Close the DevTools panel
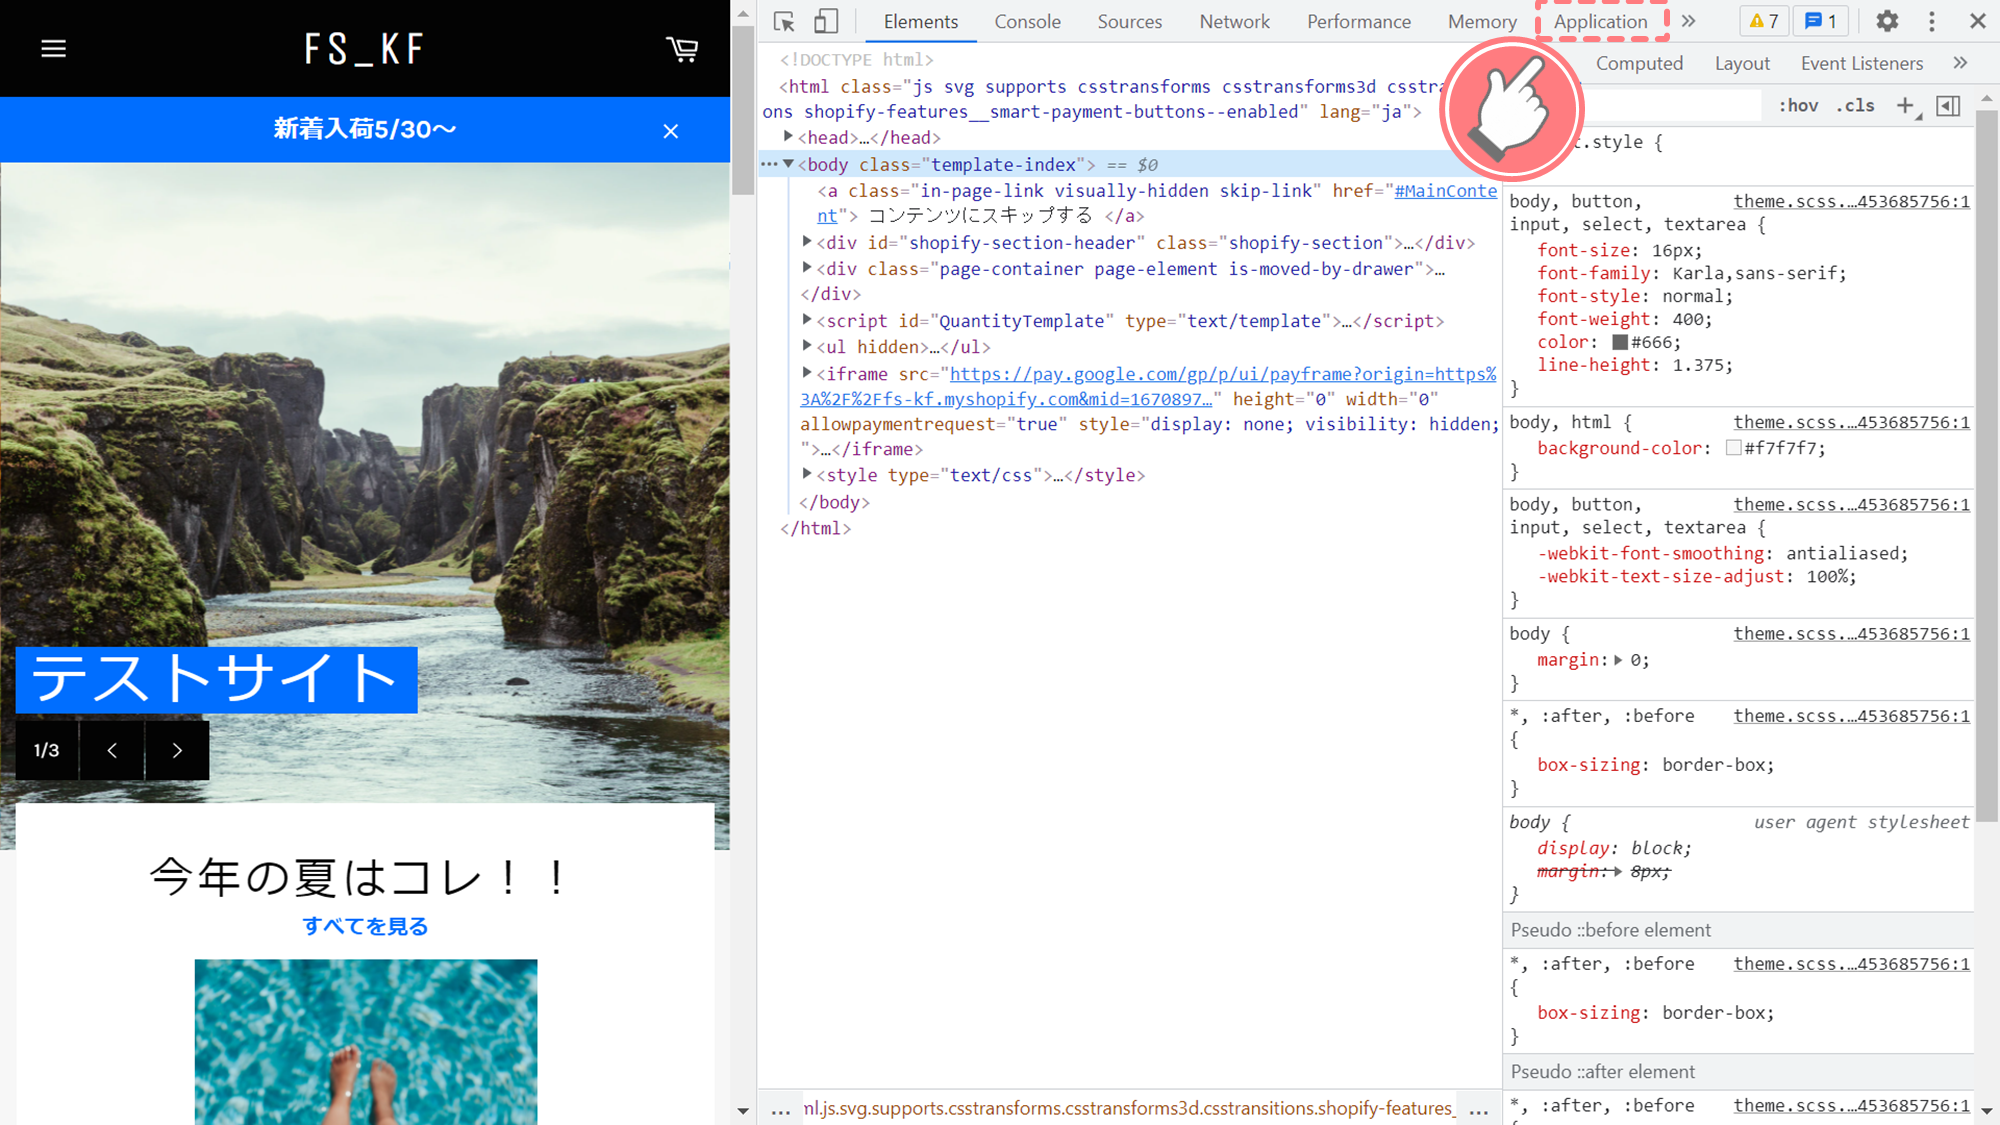 click(x=1977, y=21)
